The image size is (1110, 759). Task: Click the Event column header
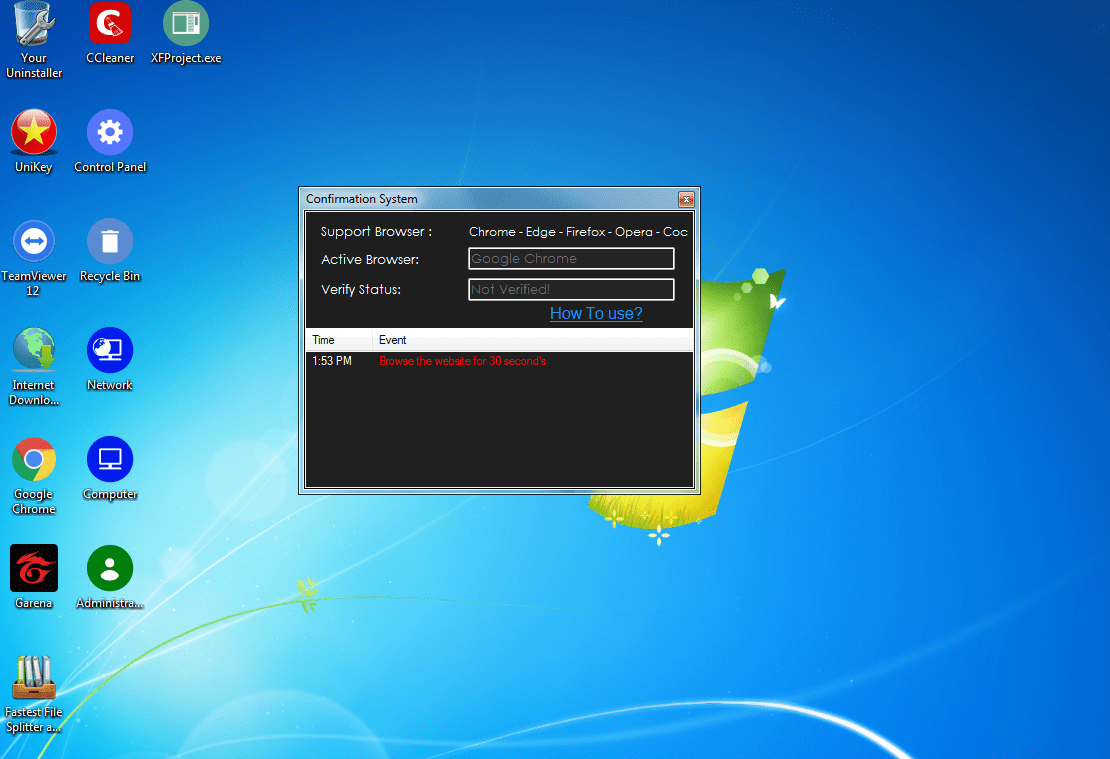532,340
